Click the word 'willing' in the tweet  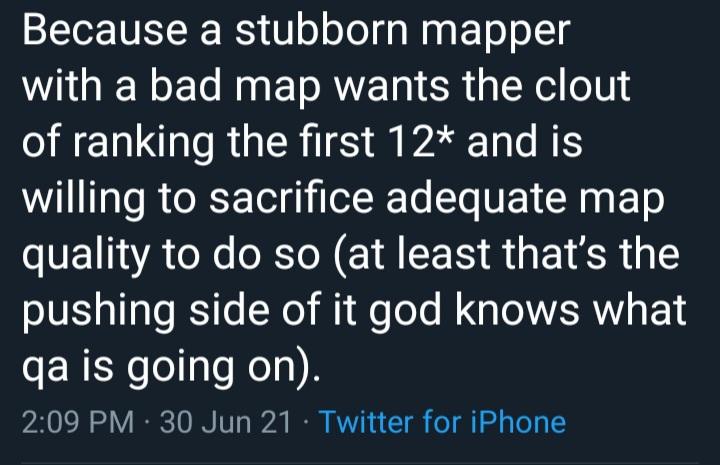click(83, 202)
